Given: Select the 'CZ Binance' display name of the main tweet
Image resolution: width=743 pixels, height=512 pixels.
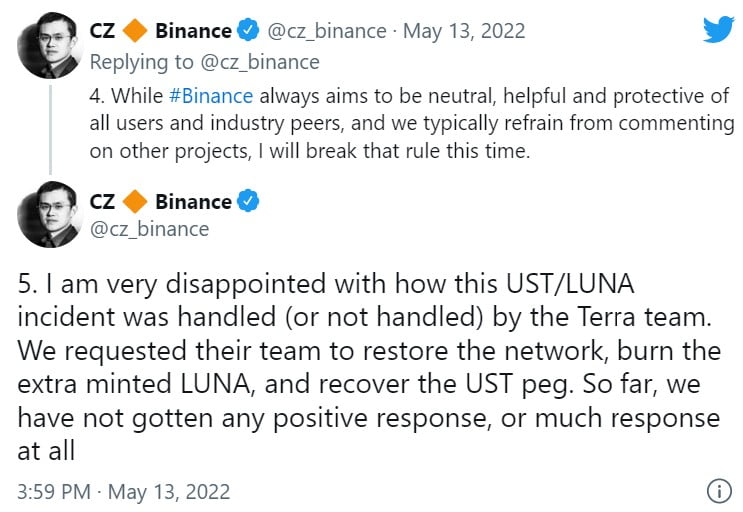Looking at the screenshot, I should 160,201.
